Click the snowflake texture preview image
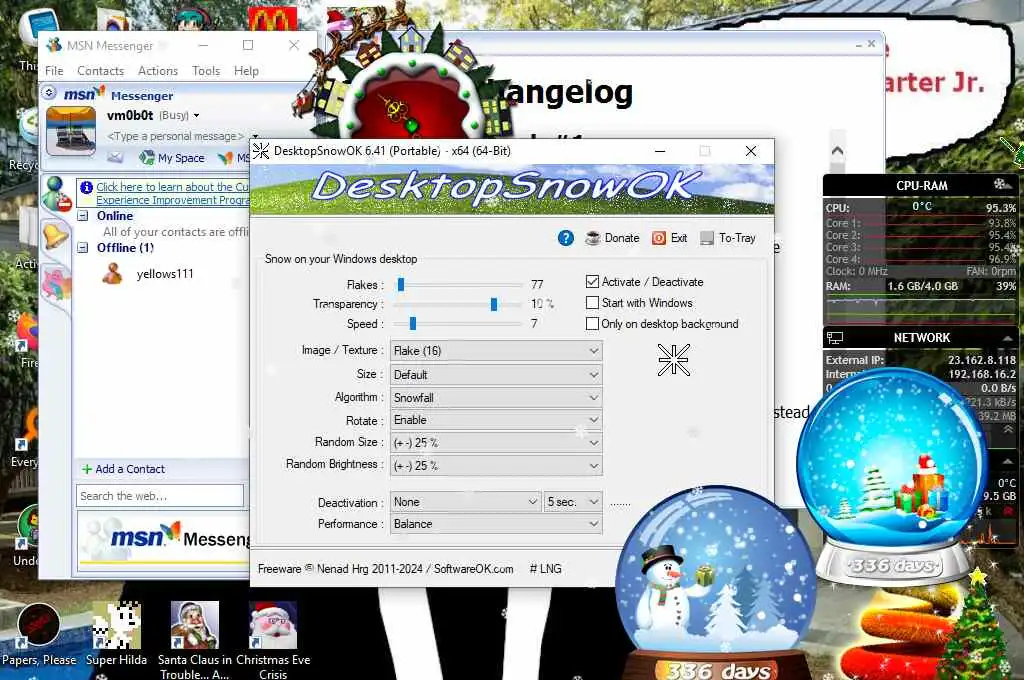This screenshot has height=680, width=1024. coord(673,360)
